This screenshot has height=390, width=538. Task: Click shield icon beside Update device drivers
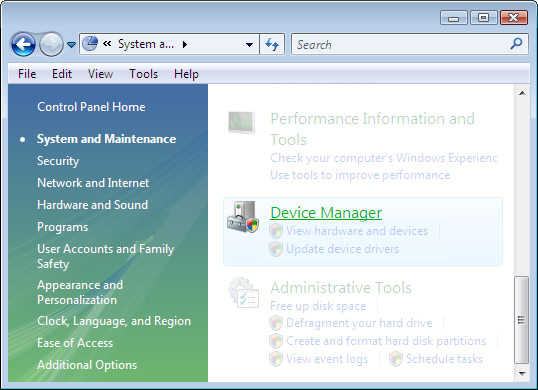pos(276,249)
